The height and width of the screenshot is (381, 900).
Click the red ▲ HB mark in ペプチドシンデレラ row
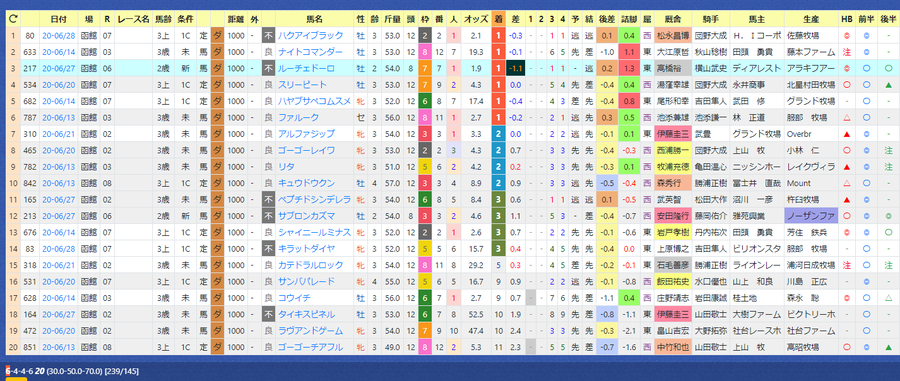pos(846,200)
